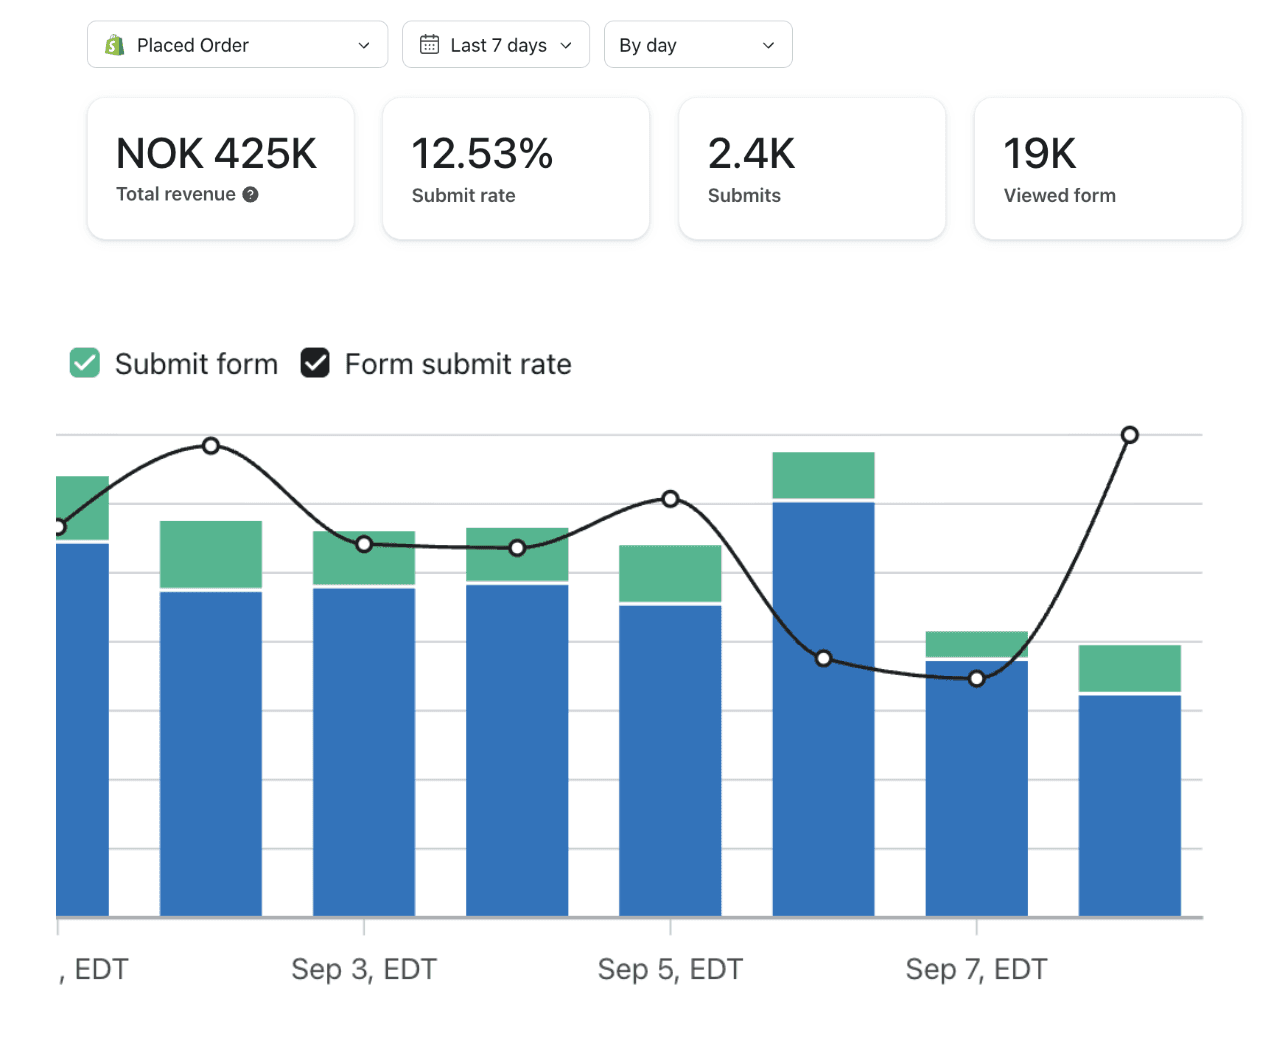Click the rate line point above Sep 7
This screenshot has height=1038, width=1284.
point(976,679)
